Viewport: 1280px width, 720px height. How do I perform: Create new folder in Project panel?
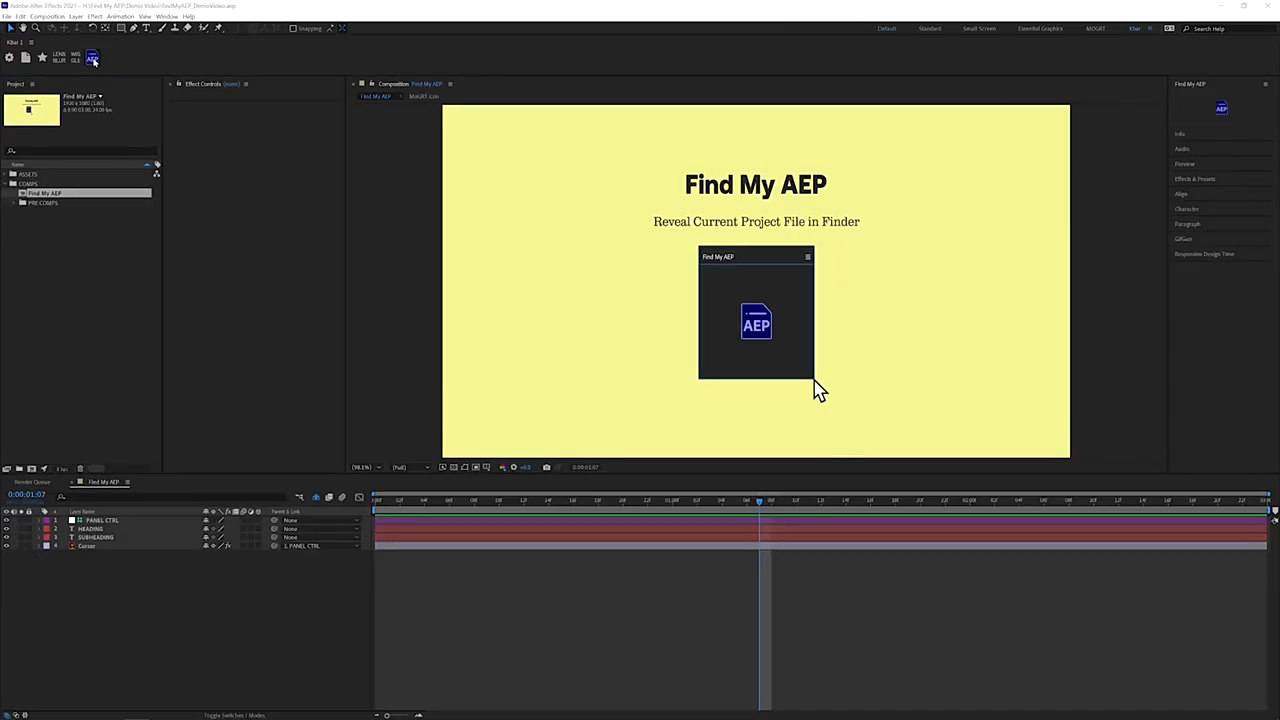[x=19, y=469]
